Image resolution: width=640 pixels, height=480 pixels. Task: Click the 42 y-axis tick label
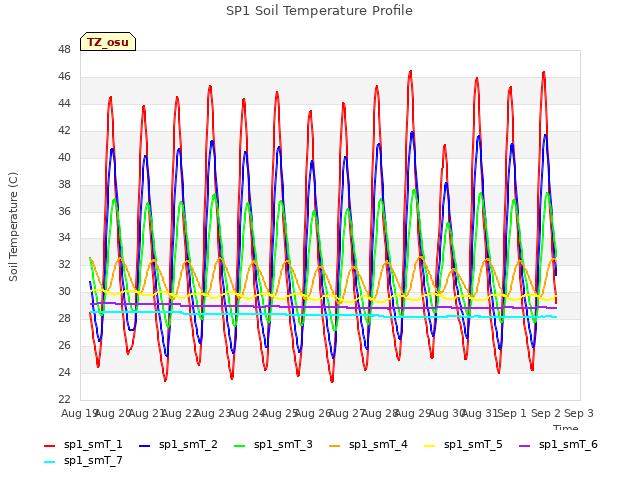pos(64,130)
